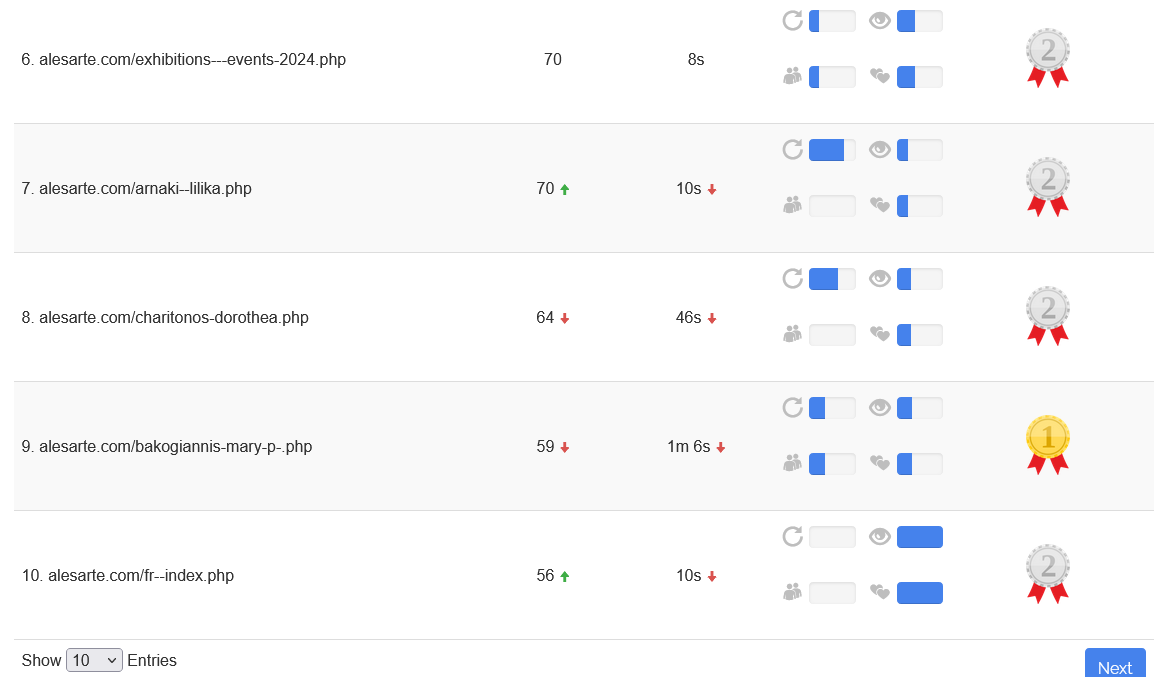Click the people icon in exhibitions-events-2024 row
1164x677 pixels.
pyautogui.click(x=792, y=76)
